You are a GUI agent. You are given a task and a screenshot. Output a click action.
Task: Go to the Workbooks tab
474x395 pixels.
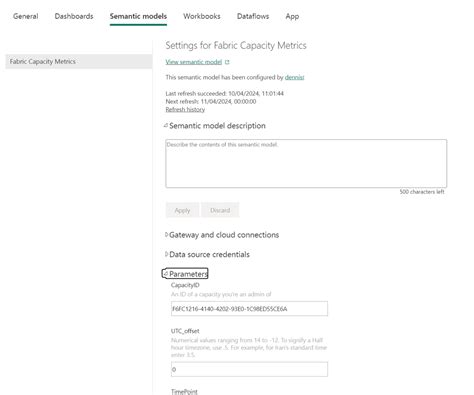(x=202, y=16)
